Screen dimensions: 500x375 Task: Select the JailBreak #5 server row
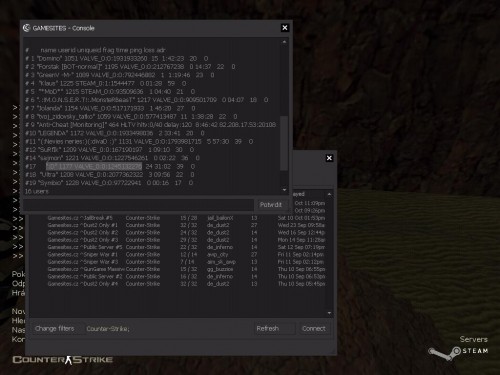pos(186,218)
